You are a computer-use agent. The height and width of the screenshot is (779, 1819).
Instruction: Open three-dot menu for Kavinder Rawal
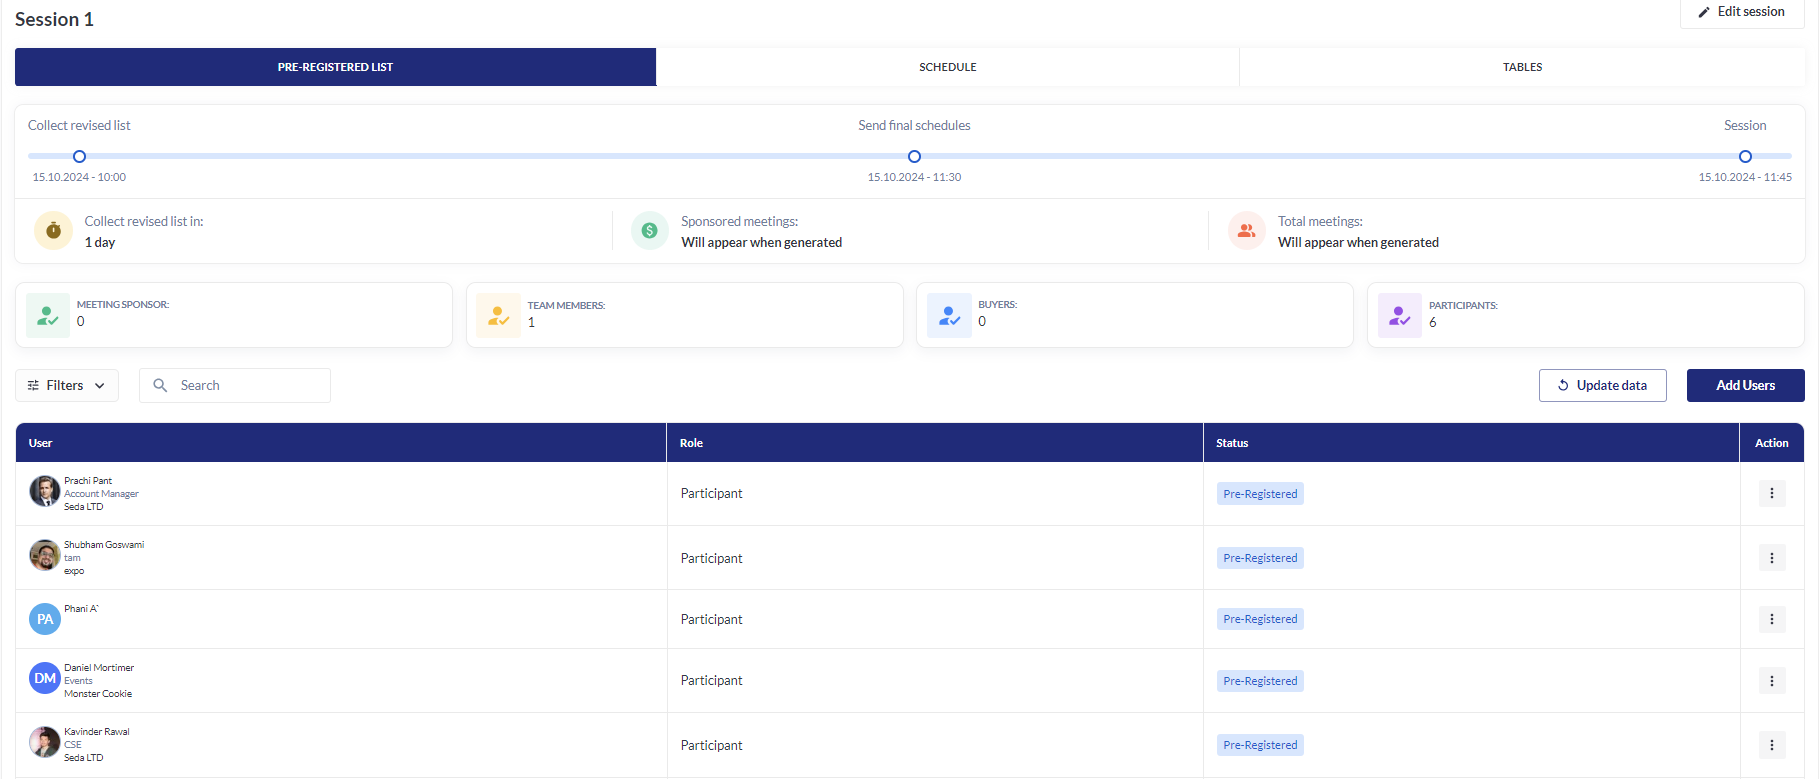[x=1771, y=745]
